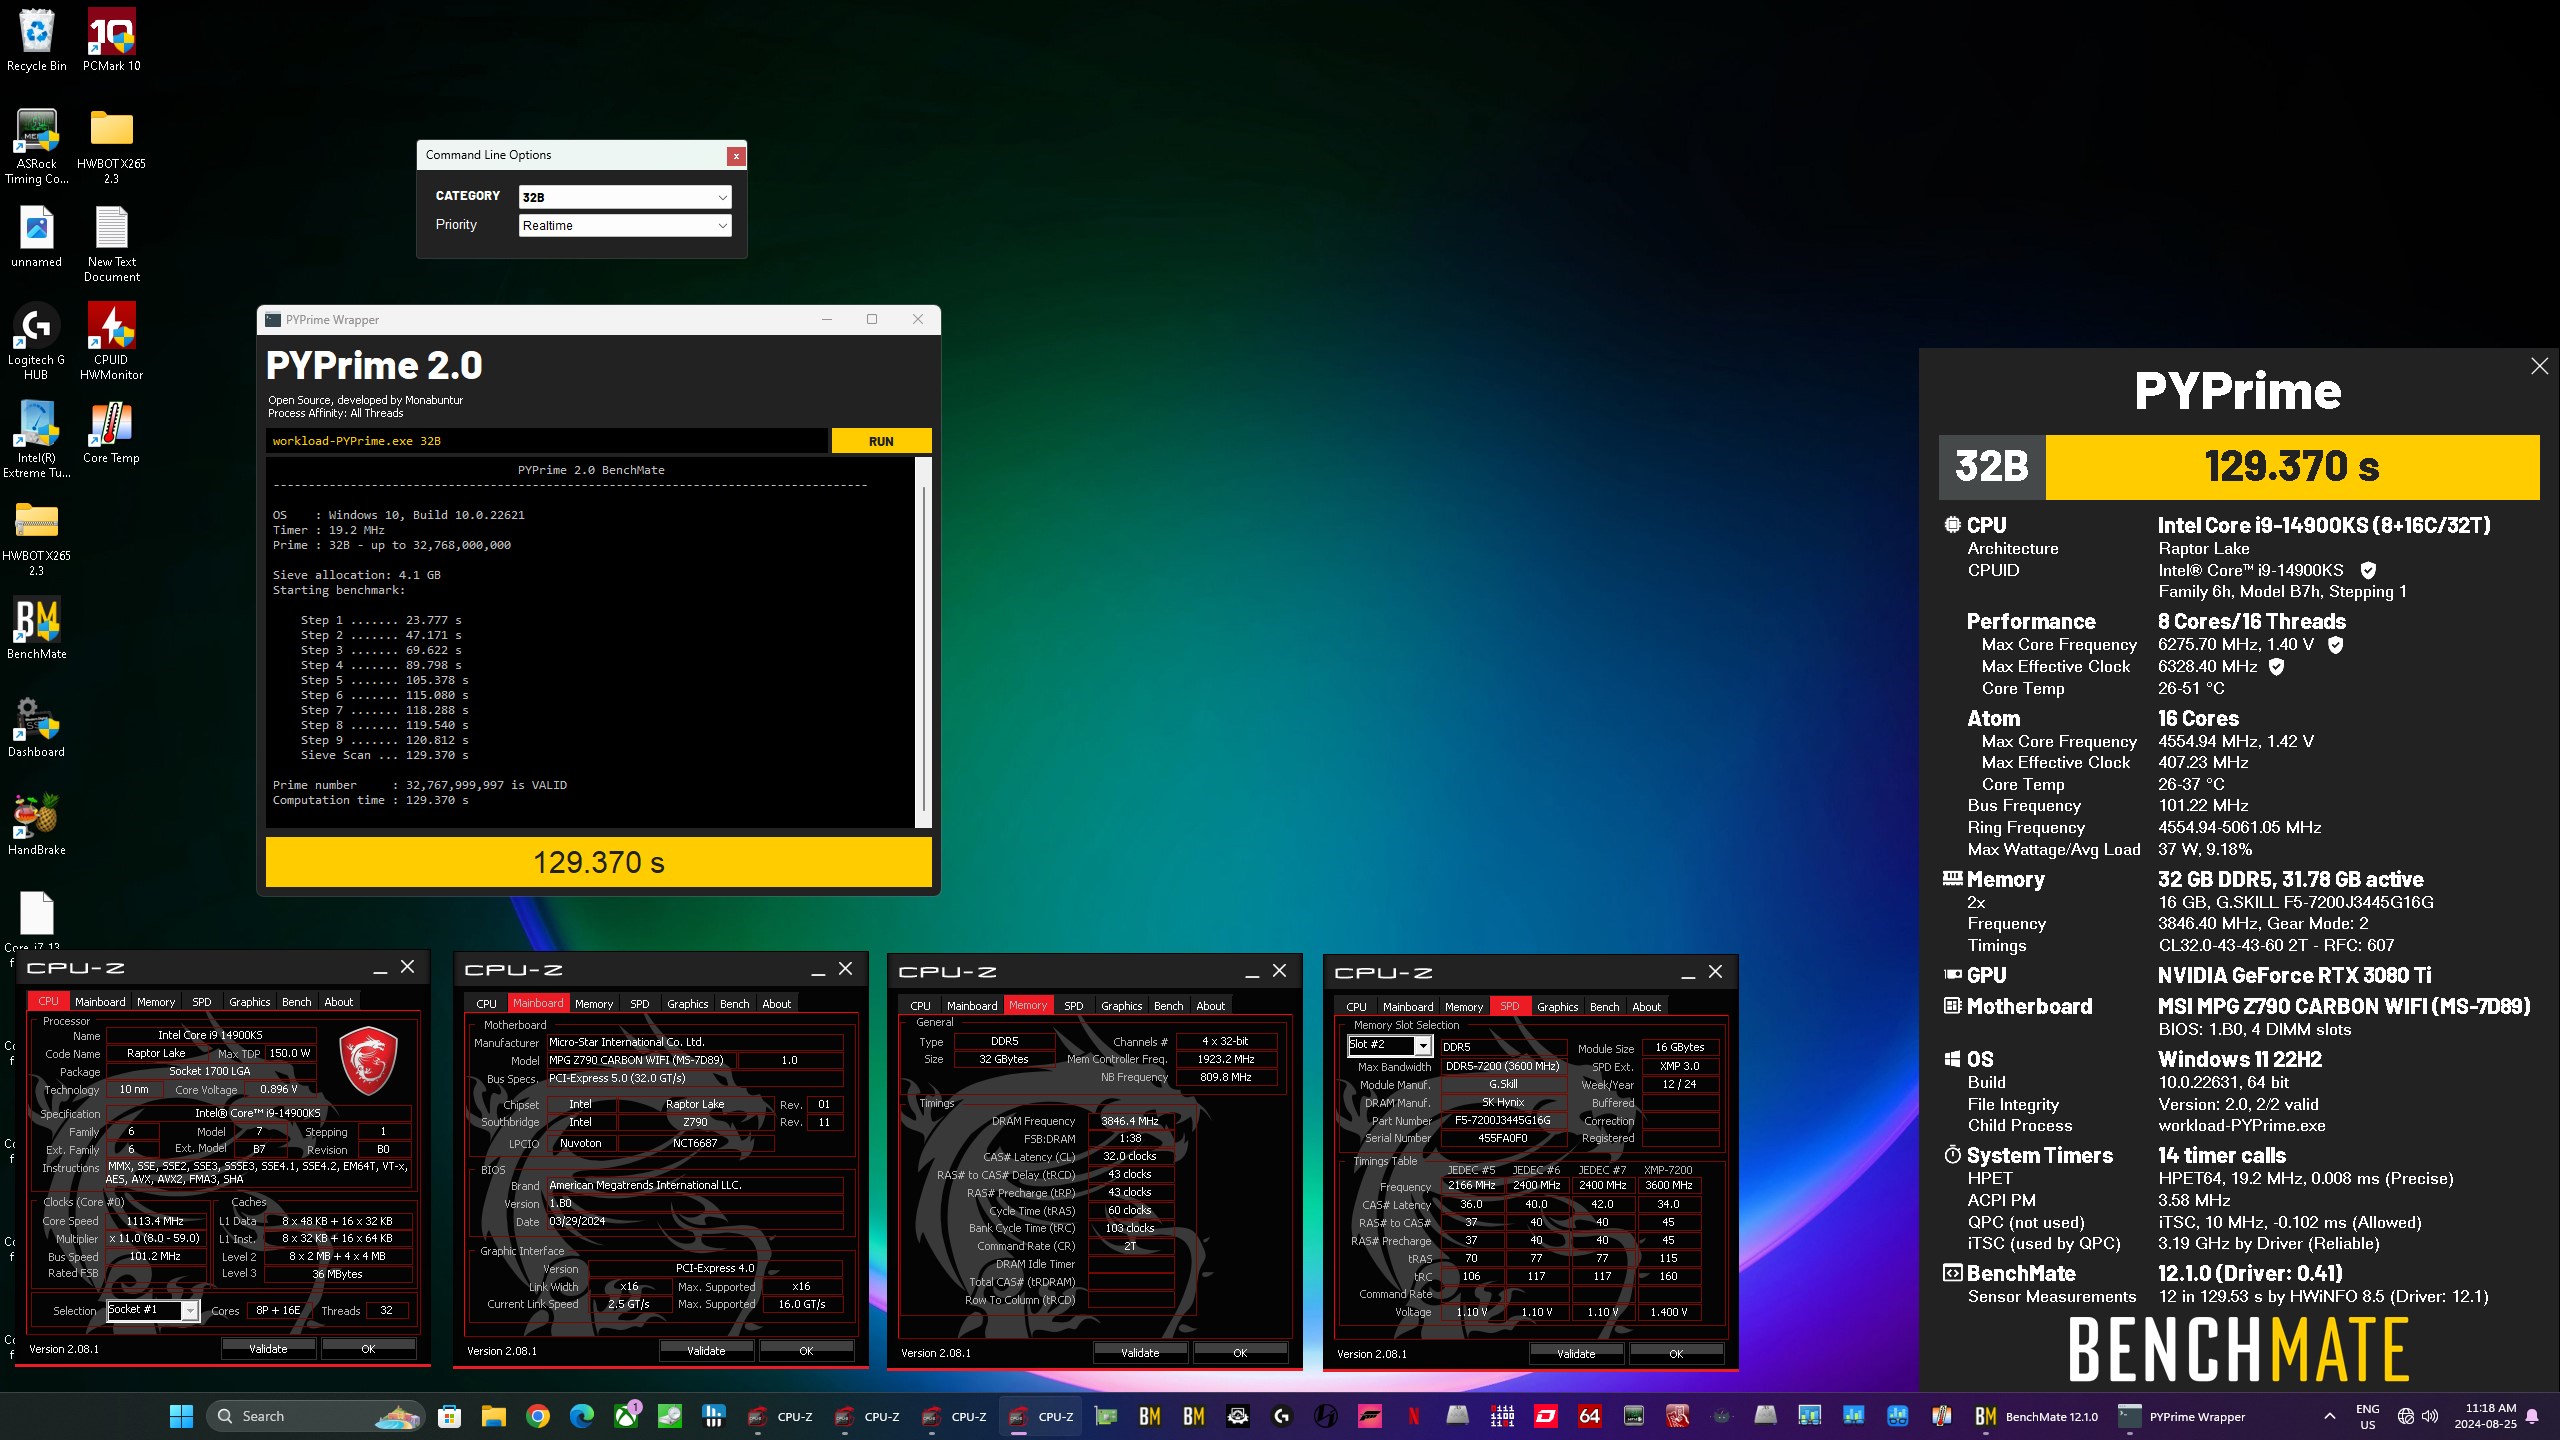Viewport: 2560px width, 1440px height.
Task: Open the BenchMate desktop shortcut
Action: (x=37, y=629)
